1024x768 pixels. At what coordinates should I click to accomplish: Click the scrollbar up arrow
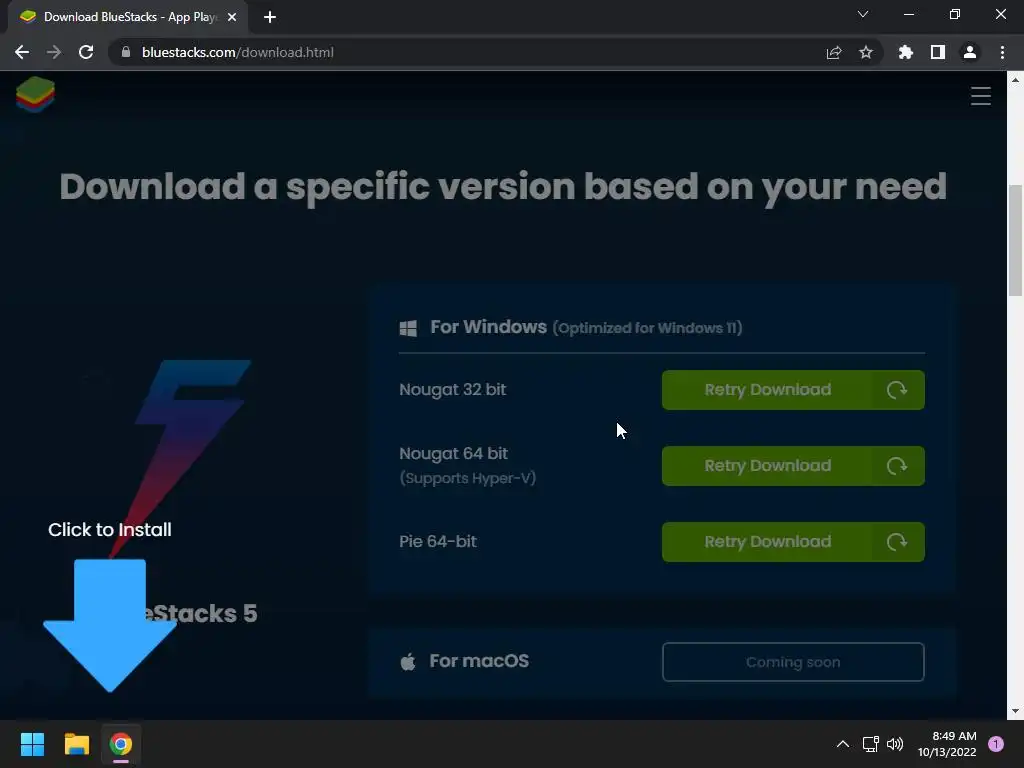pos(1015,80)
